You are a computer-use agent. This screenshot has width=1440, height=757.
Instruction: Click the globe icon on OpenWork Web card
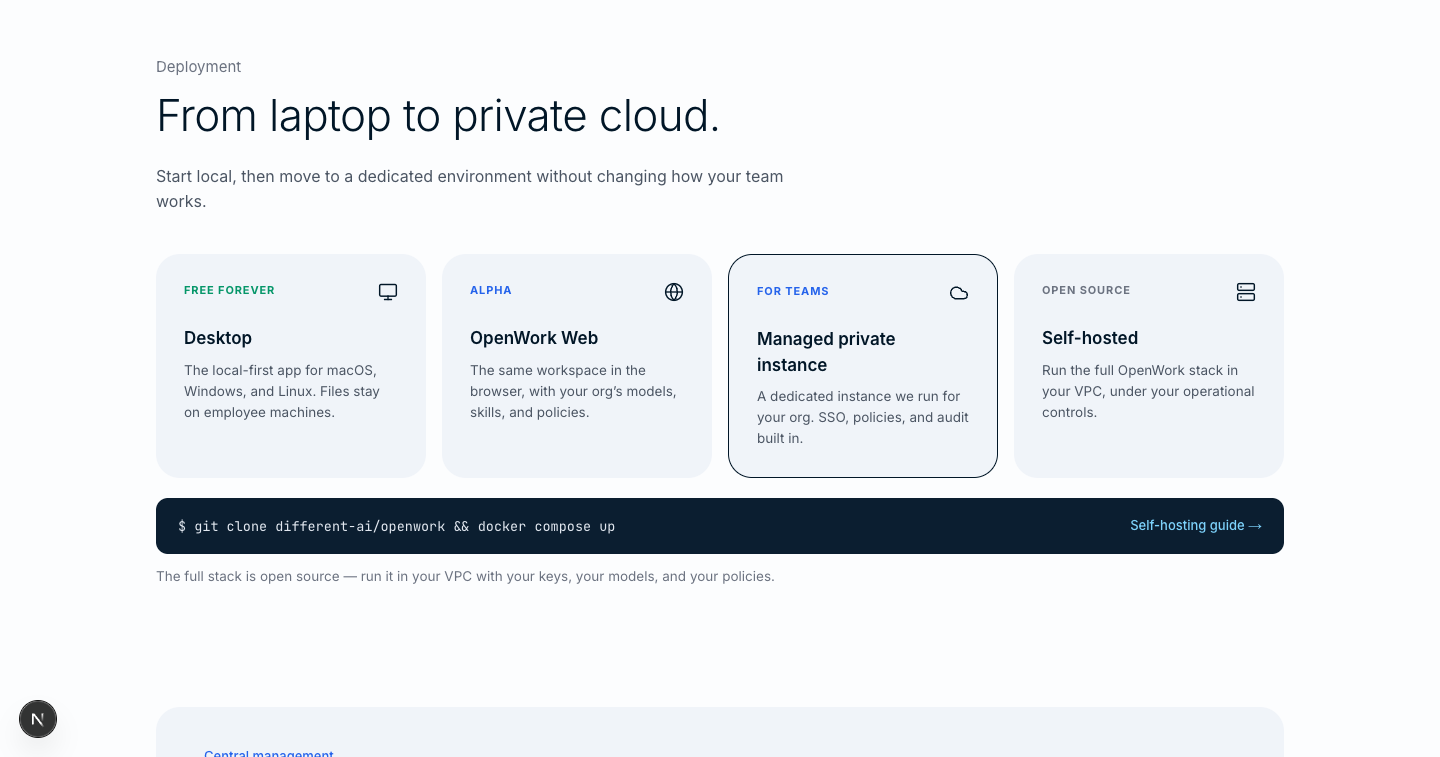(x=674, y=292)
